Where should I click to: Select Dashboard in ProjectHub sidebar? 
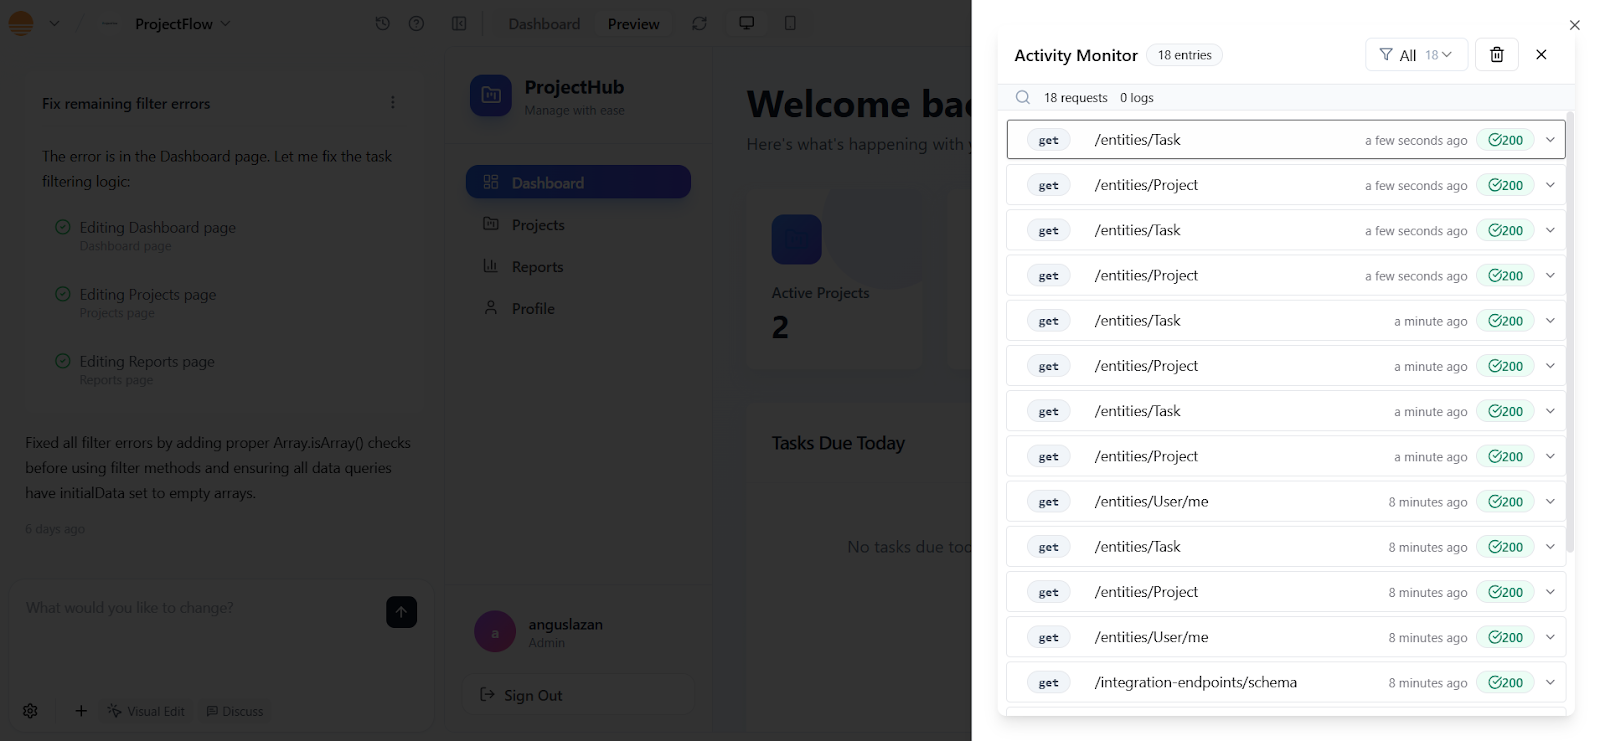click(x=578, y=182)
